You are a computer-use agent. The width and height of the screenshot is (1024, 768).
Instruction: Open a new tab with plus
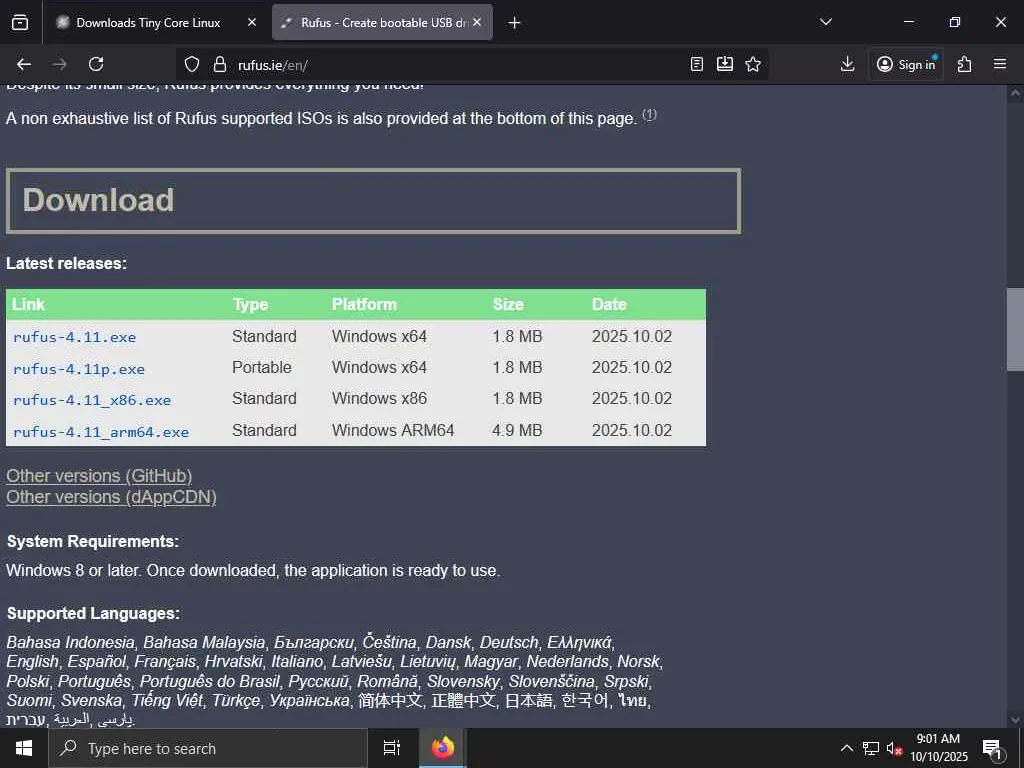click(515, 23)
